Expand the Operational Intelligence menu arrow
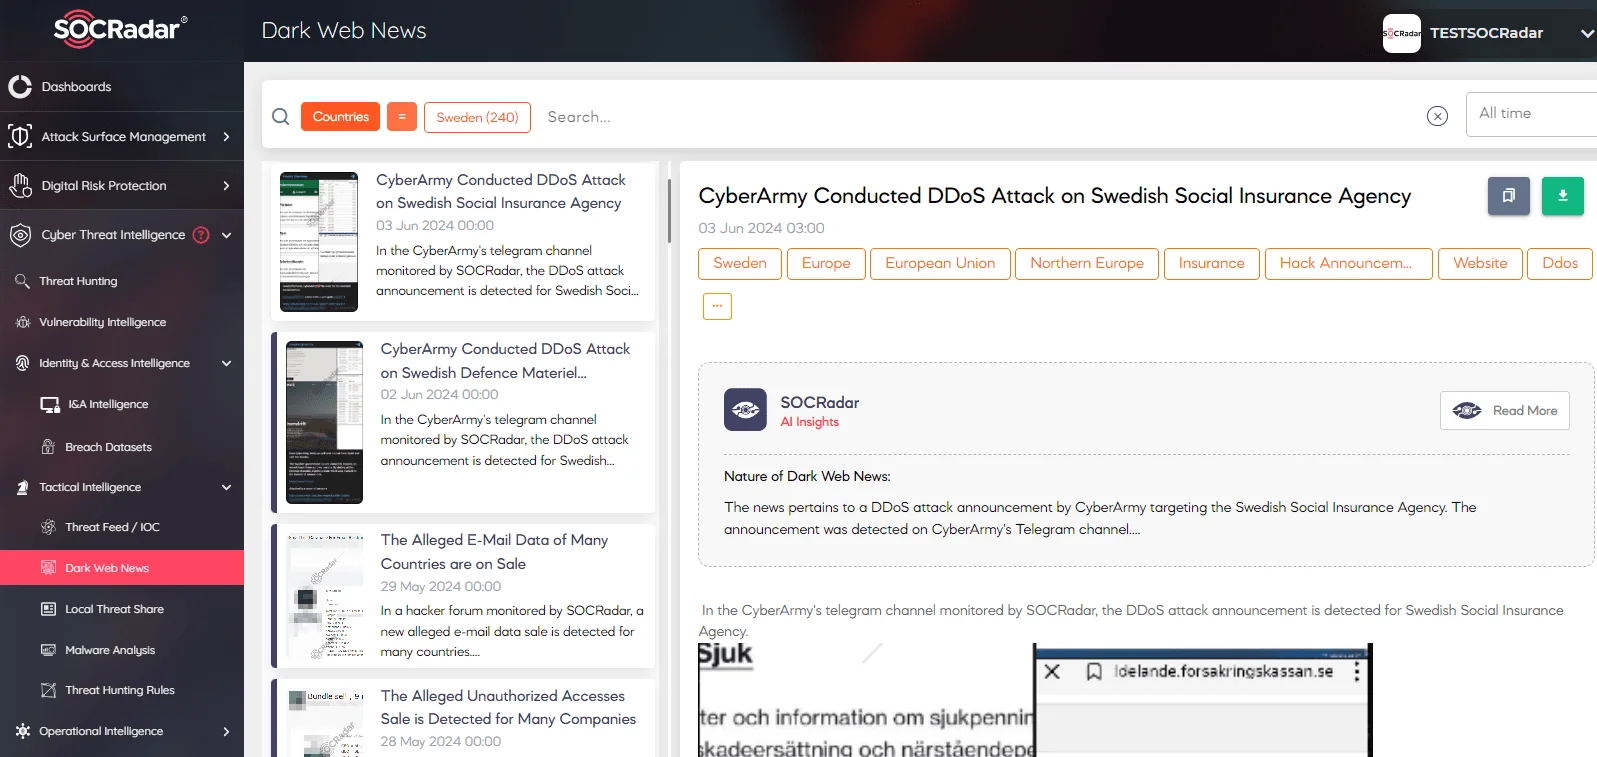The height and width of the screenshot is (757, 1597). coord(226,731)
